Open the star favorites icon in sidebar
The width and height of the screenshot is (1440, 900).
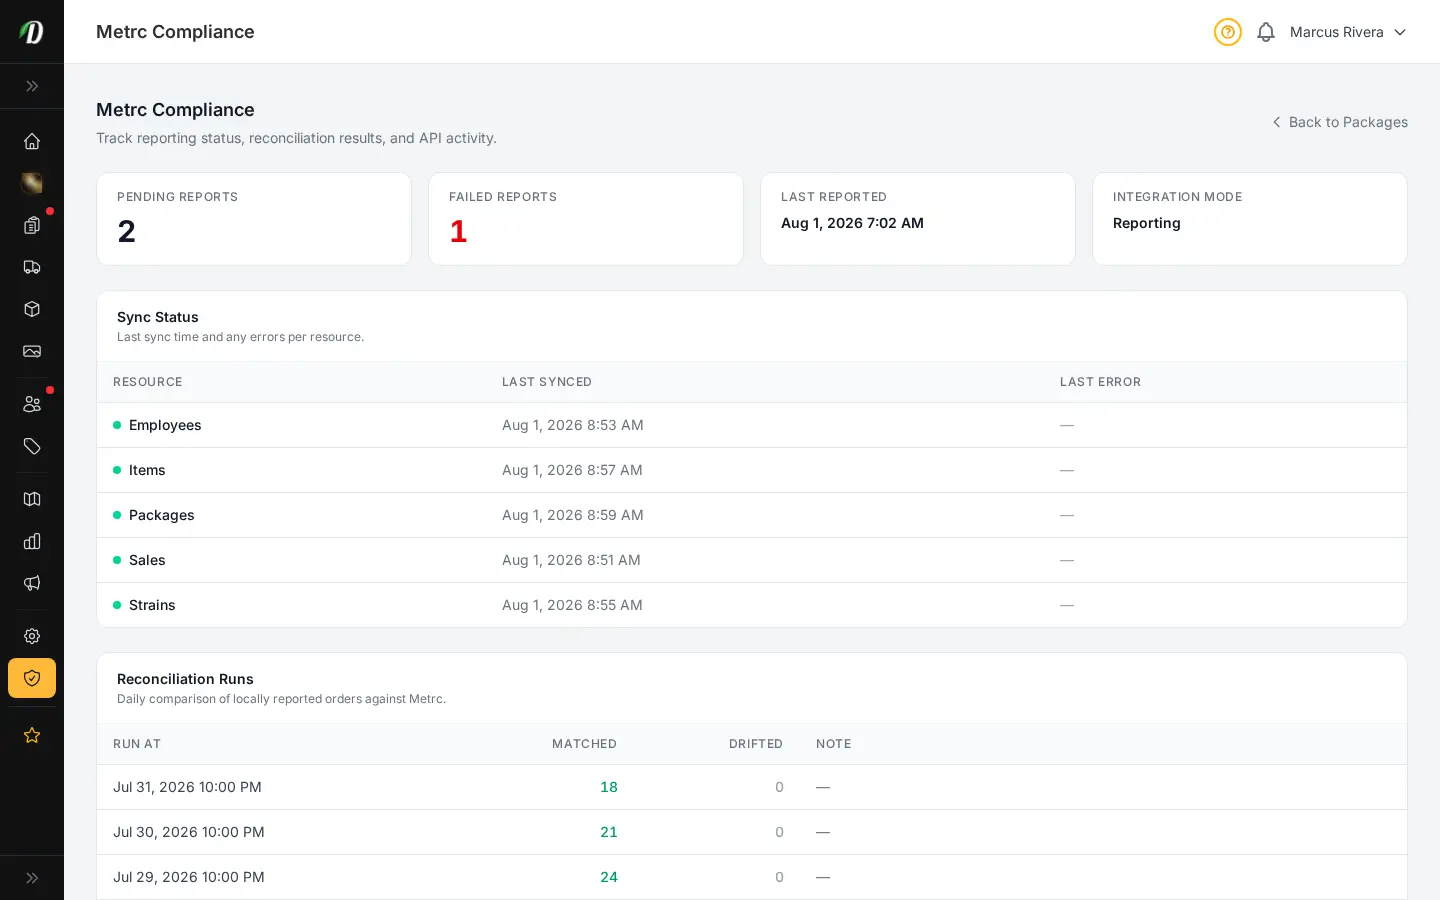tap(32, 735)
